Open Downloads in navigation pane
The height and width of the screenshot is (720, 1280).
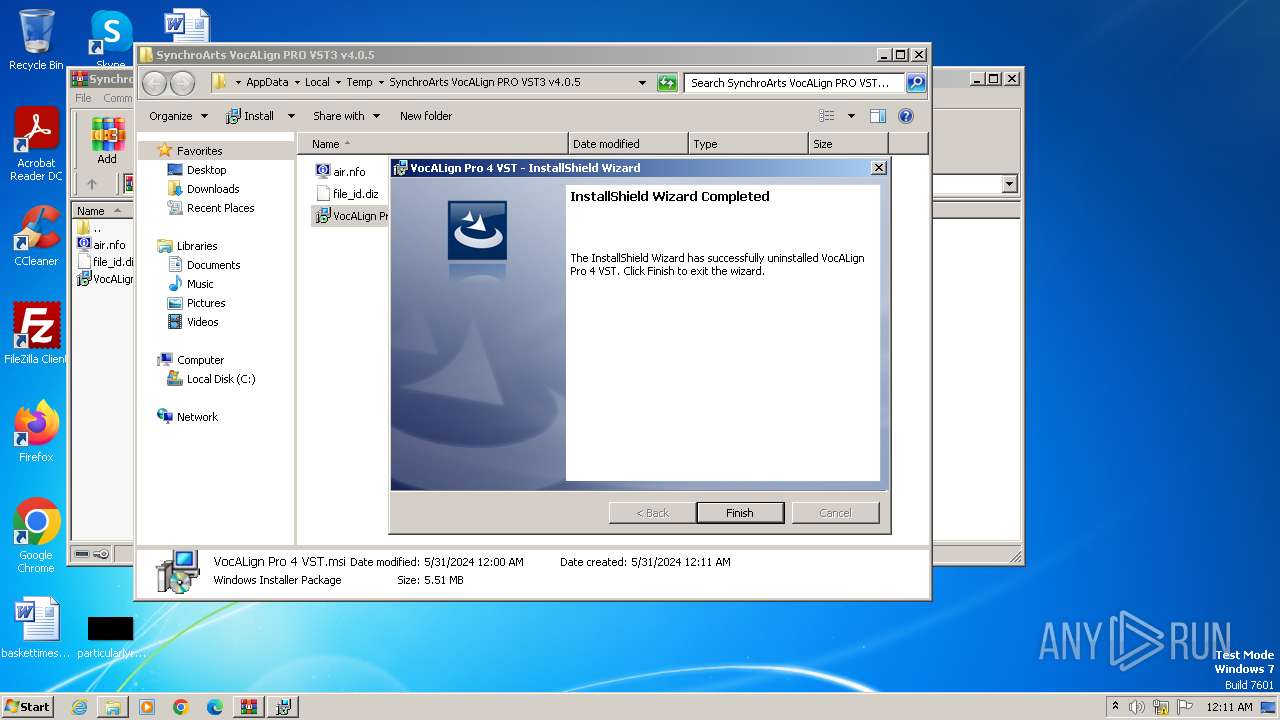pyautogui.click(x=213, y=189)
